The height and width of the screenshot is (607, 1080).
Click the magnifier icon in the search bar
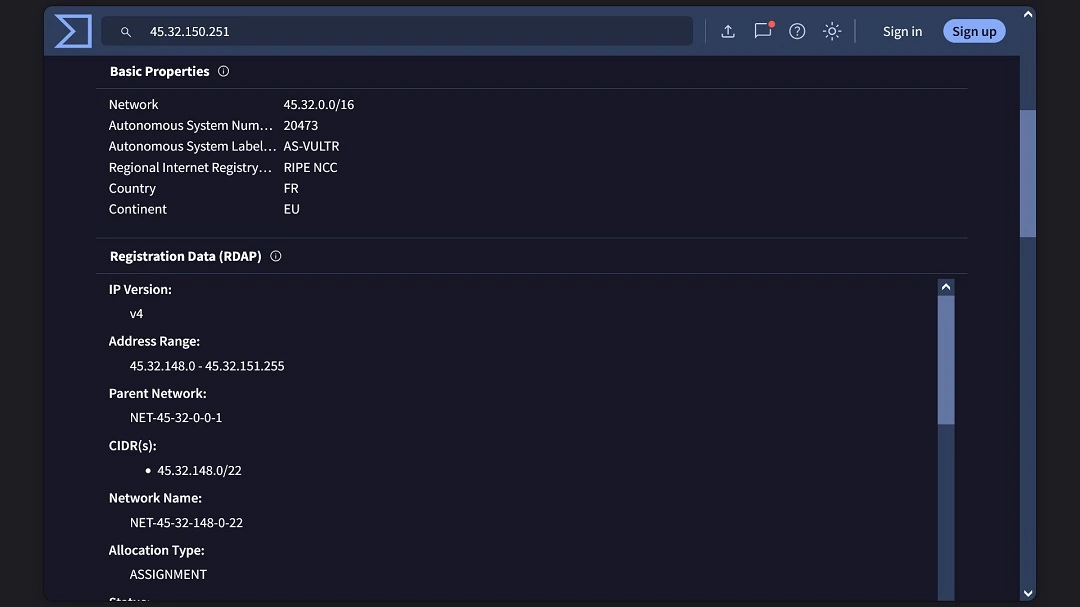pyautogui.click(x=126, y=31)
